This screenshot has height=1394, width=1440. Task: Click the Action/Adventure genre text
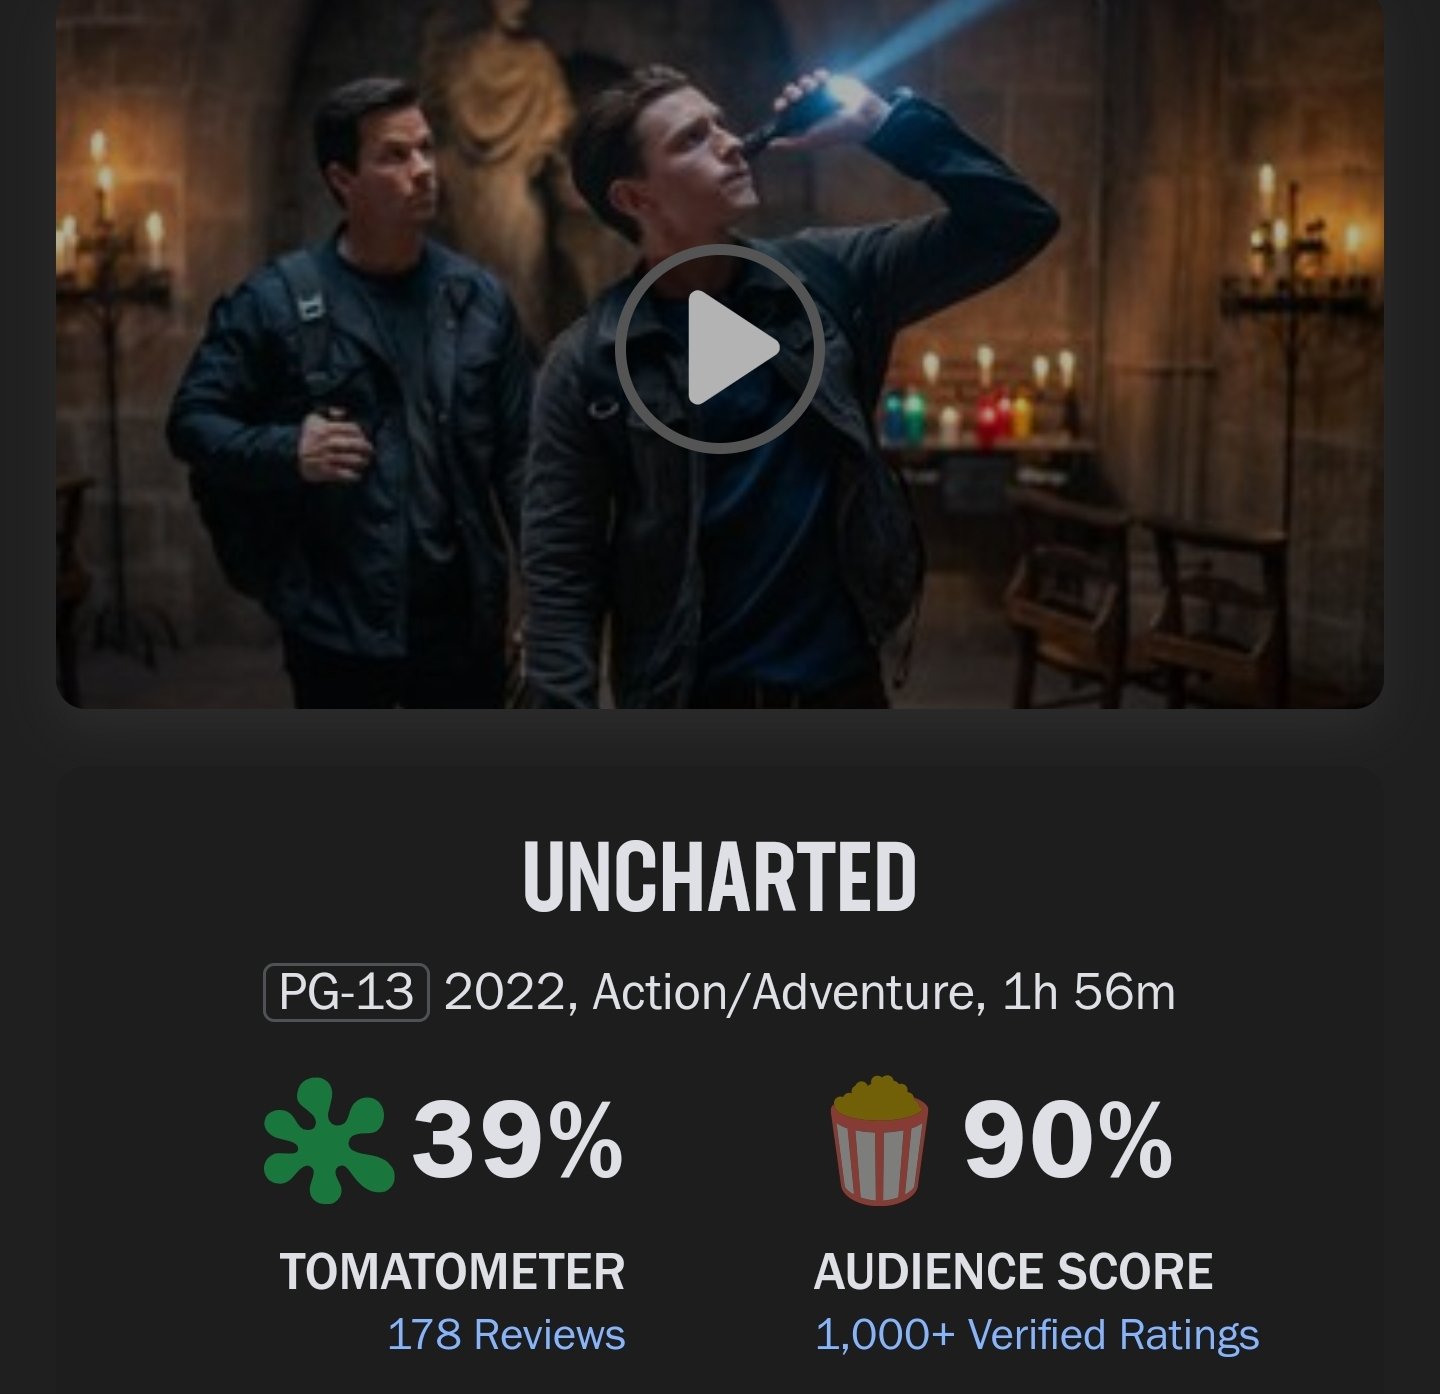(783, 992)
